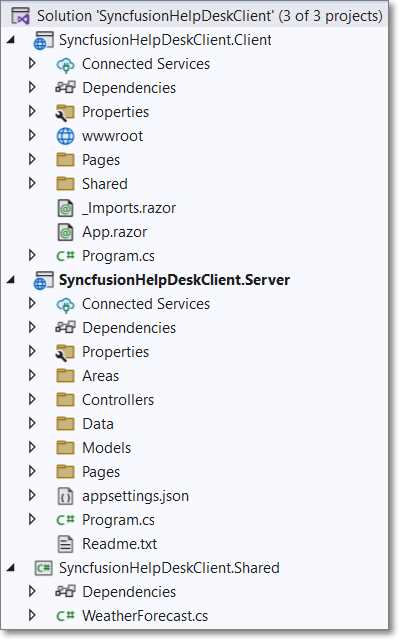Select the bold SyncfusionHelpDeskClient.Server label

174,280
